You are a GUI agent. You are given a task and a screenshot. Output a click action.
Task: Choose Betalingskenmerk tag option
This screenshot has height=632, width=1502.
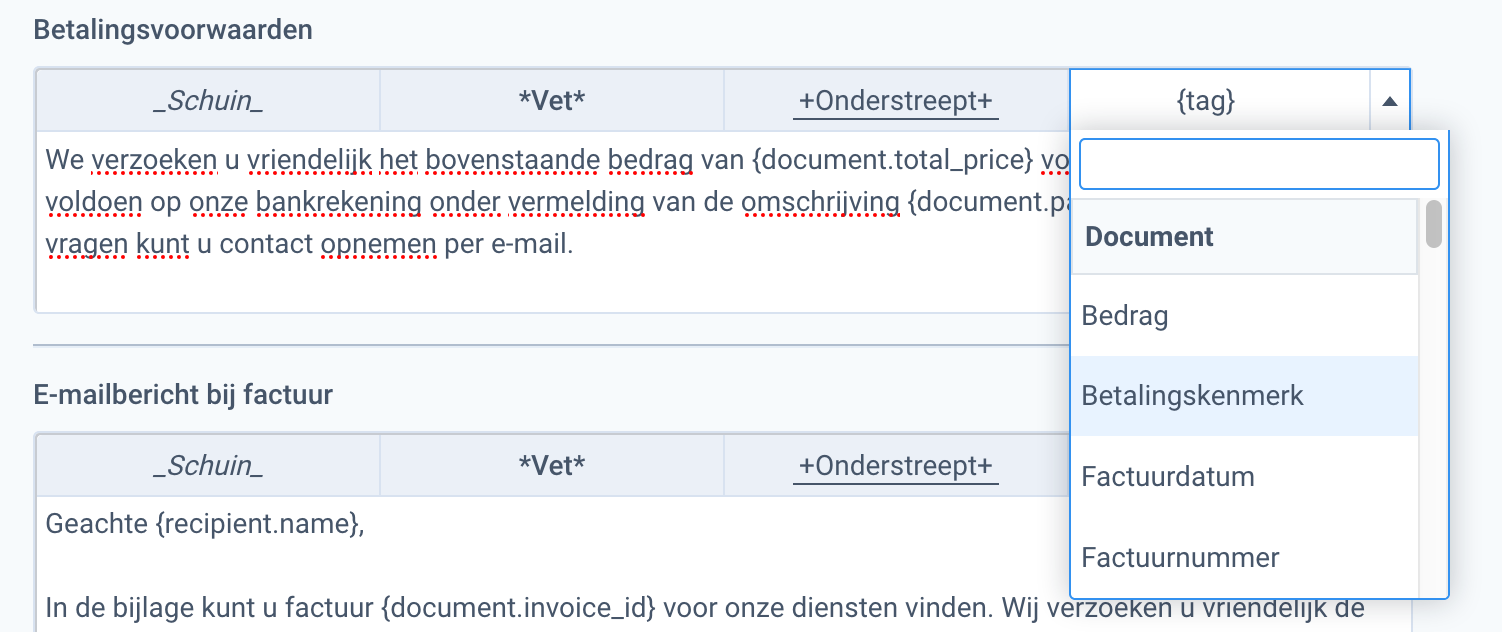click(x=1192, y=396)
